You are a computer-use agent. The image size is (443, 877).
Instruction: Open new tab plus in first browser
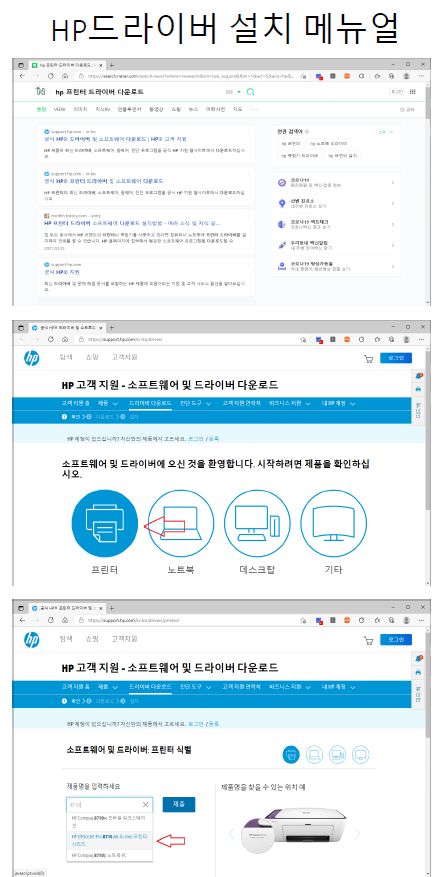[111, 65]
